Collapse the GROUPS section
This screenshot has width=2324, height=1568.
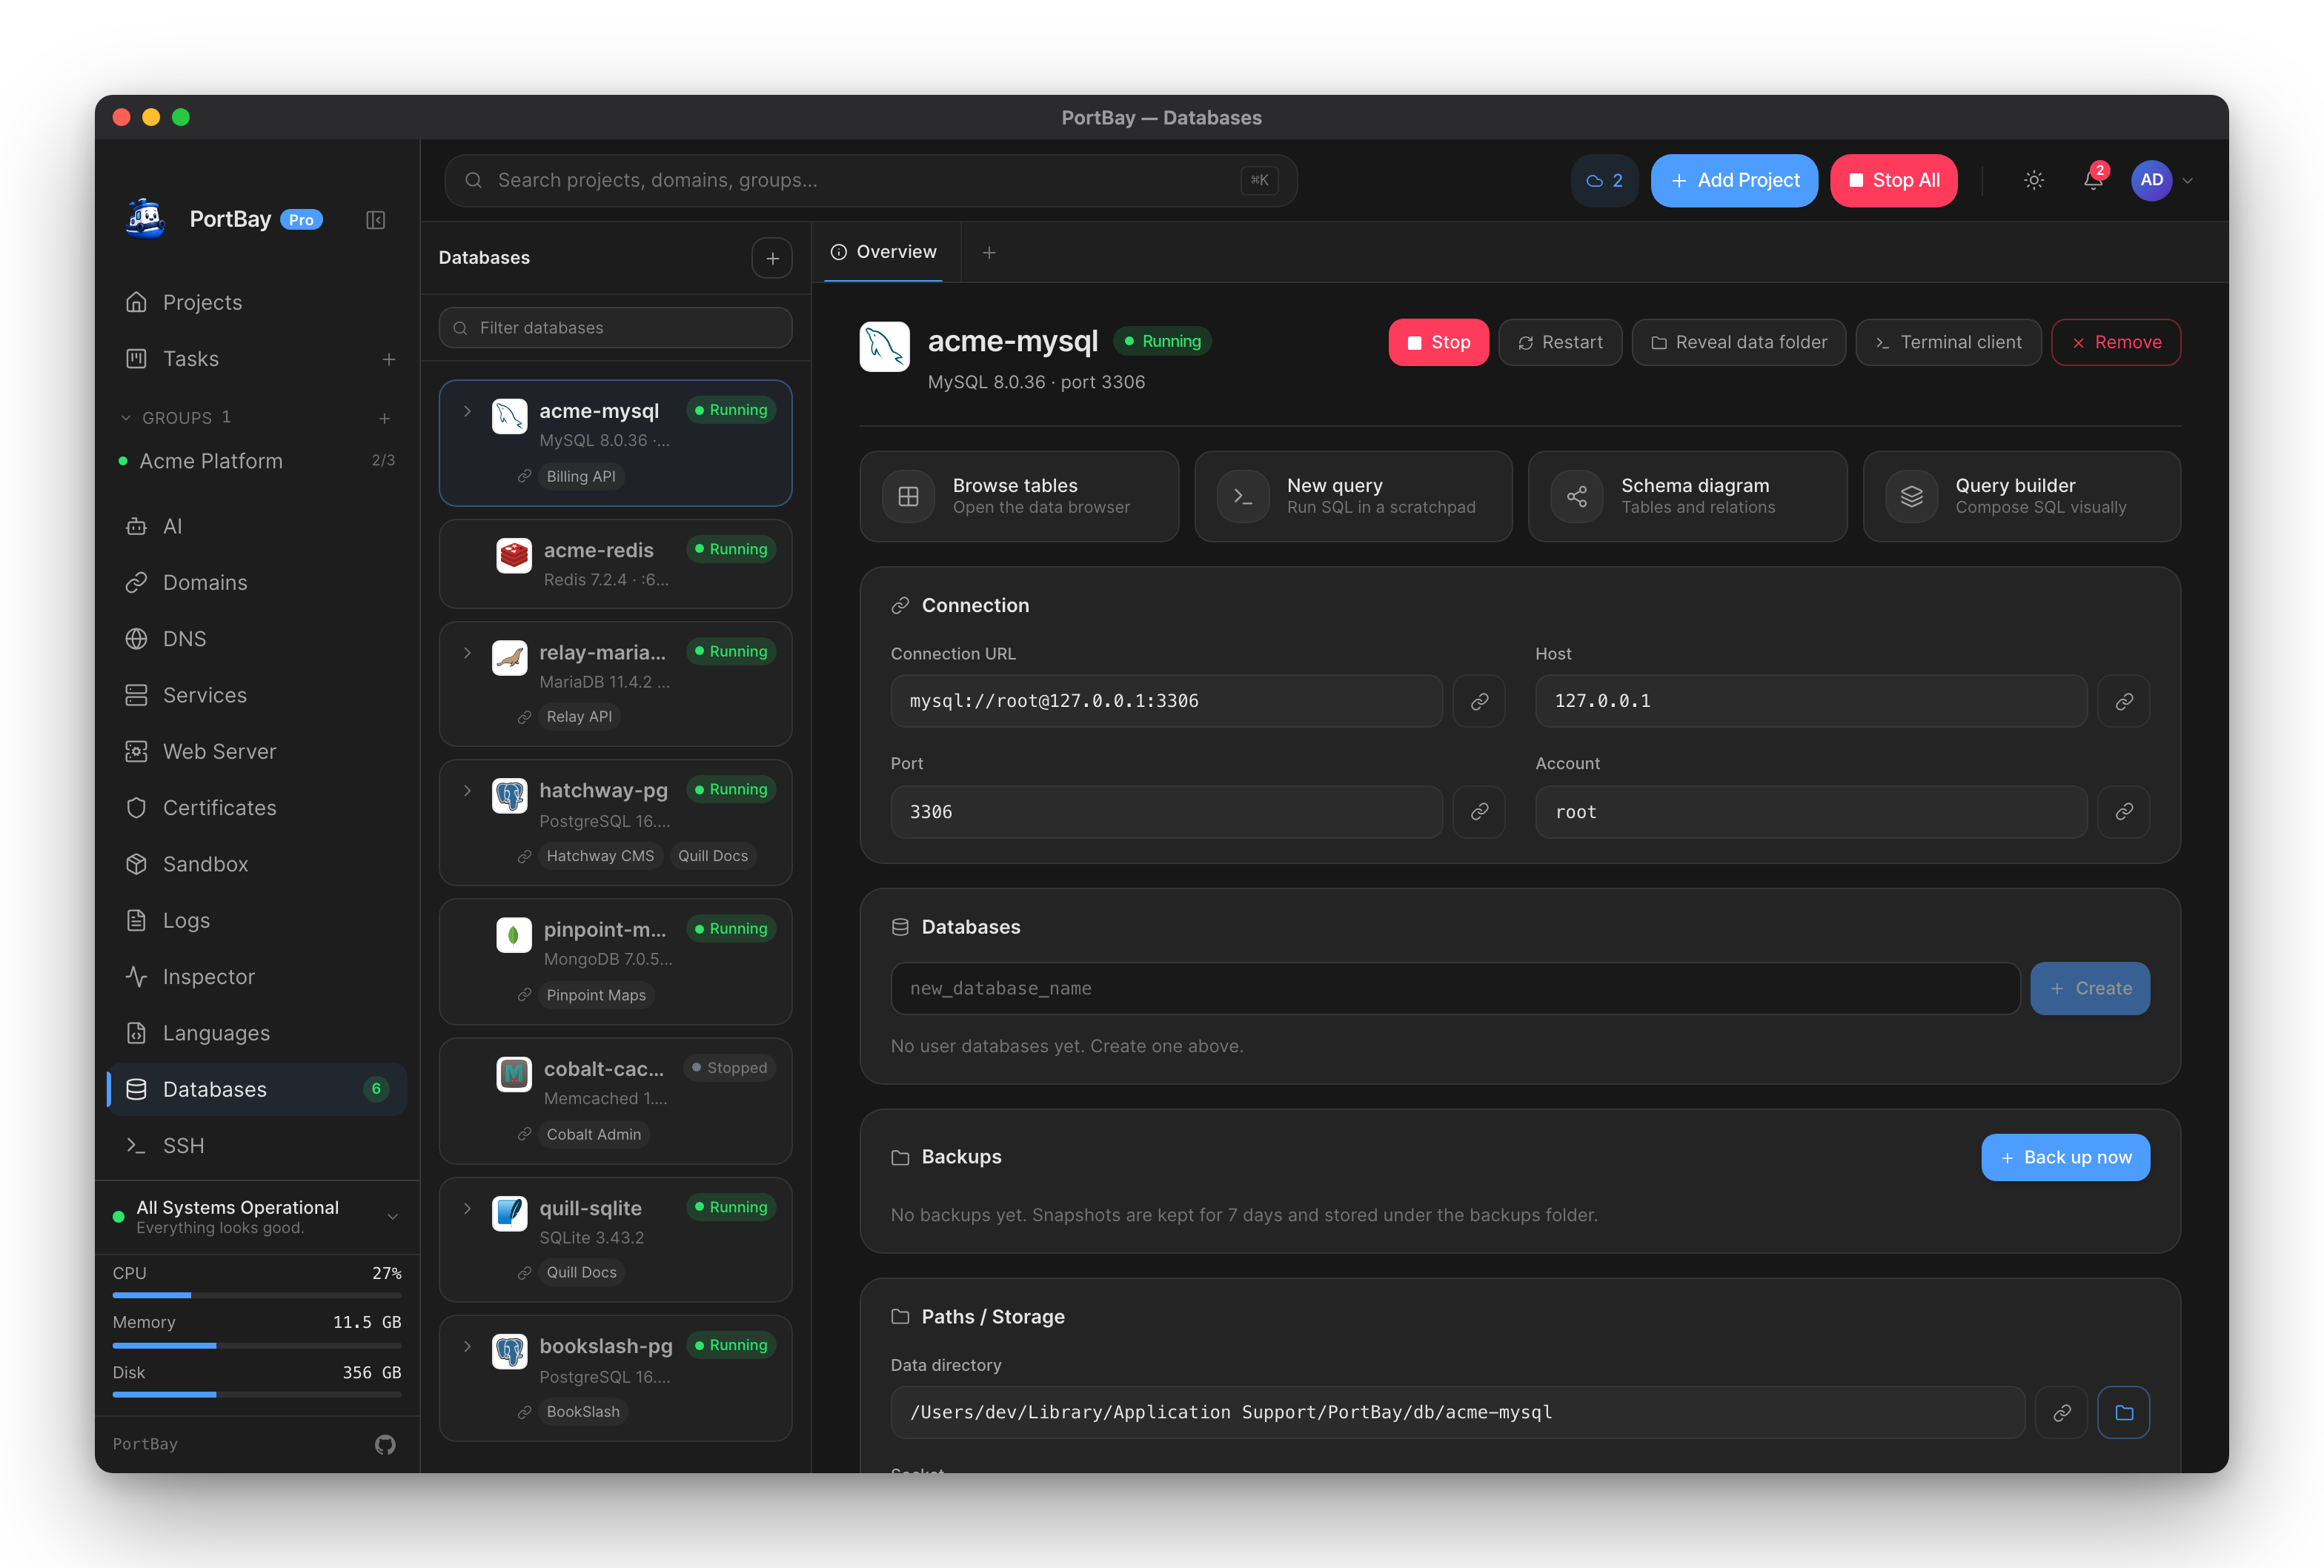click(126, 418)
